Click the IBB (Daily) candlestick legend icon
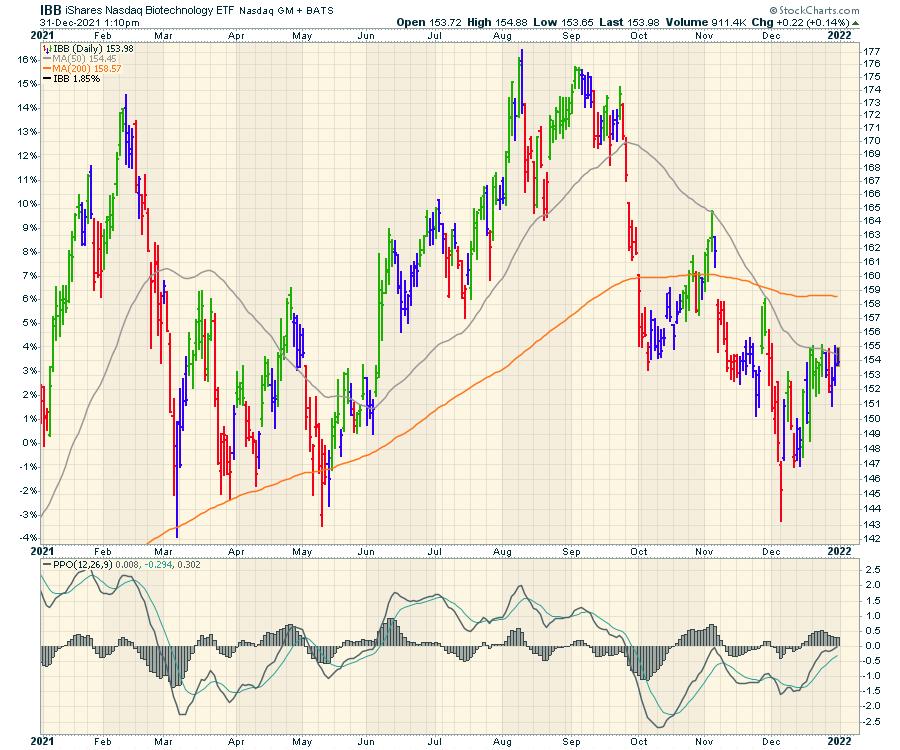This screenshot has width=900, height=750. pyautogui.click(x=46, y=48)
